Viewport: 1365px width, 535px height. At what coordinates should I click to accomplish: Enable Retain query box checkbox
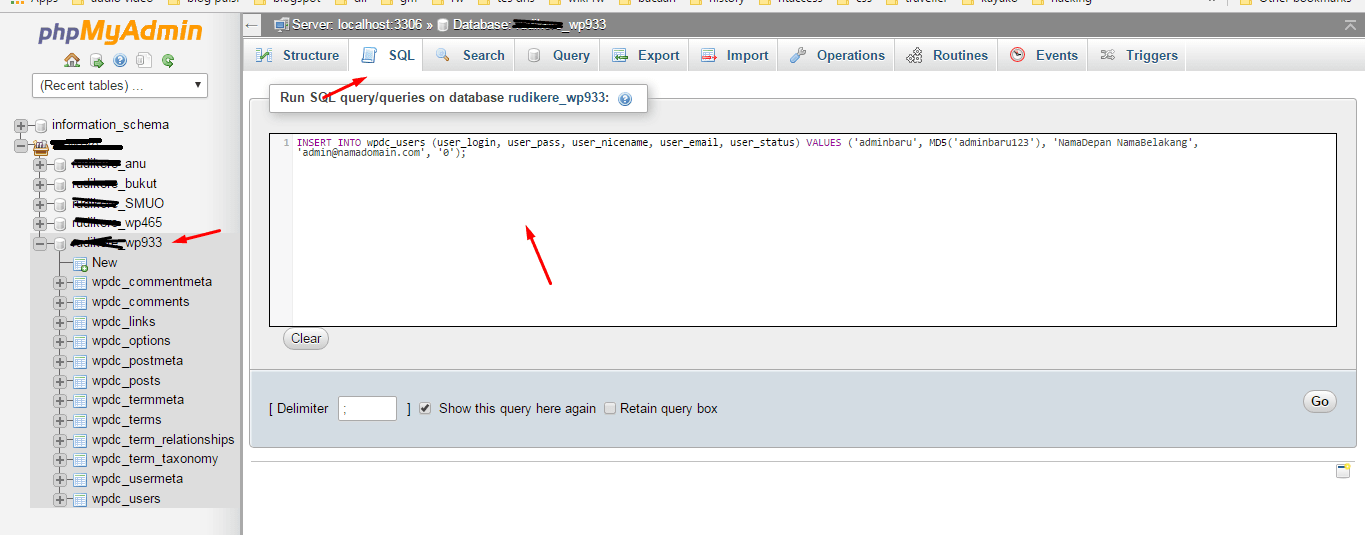pyautogui.click(x=610, y=408)
